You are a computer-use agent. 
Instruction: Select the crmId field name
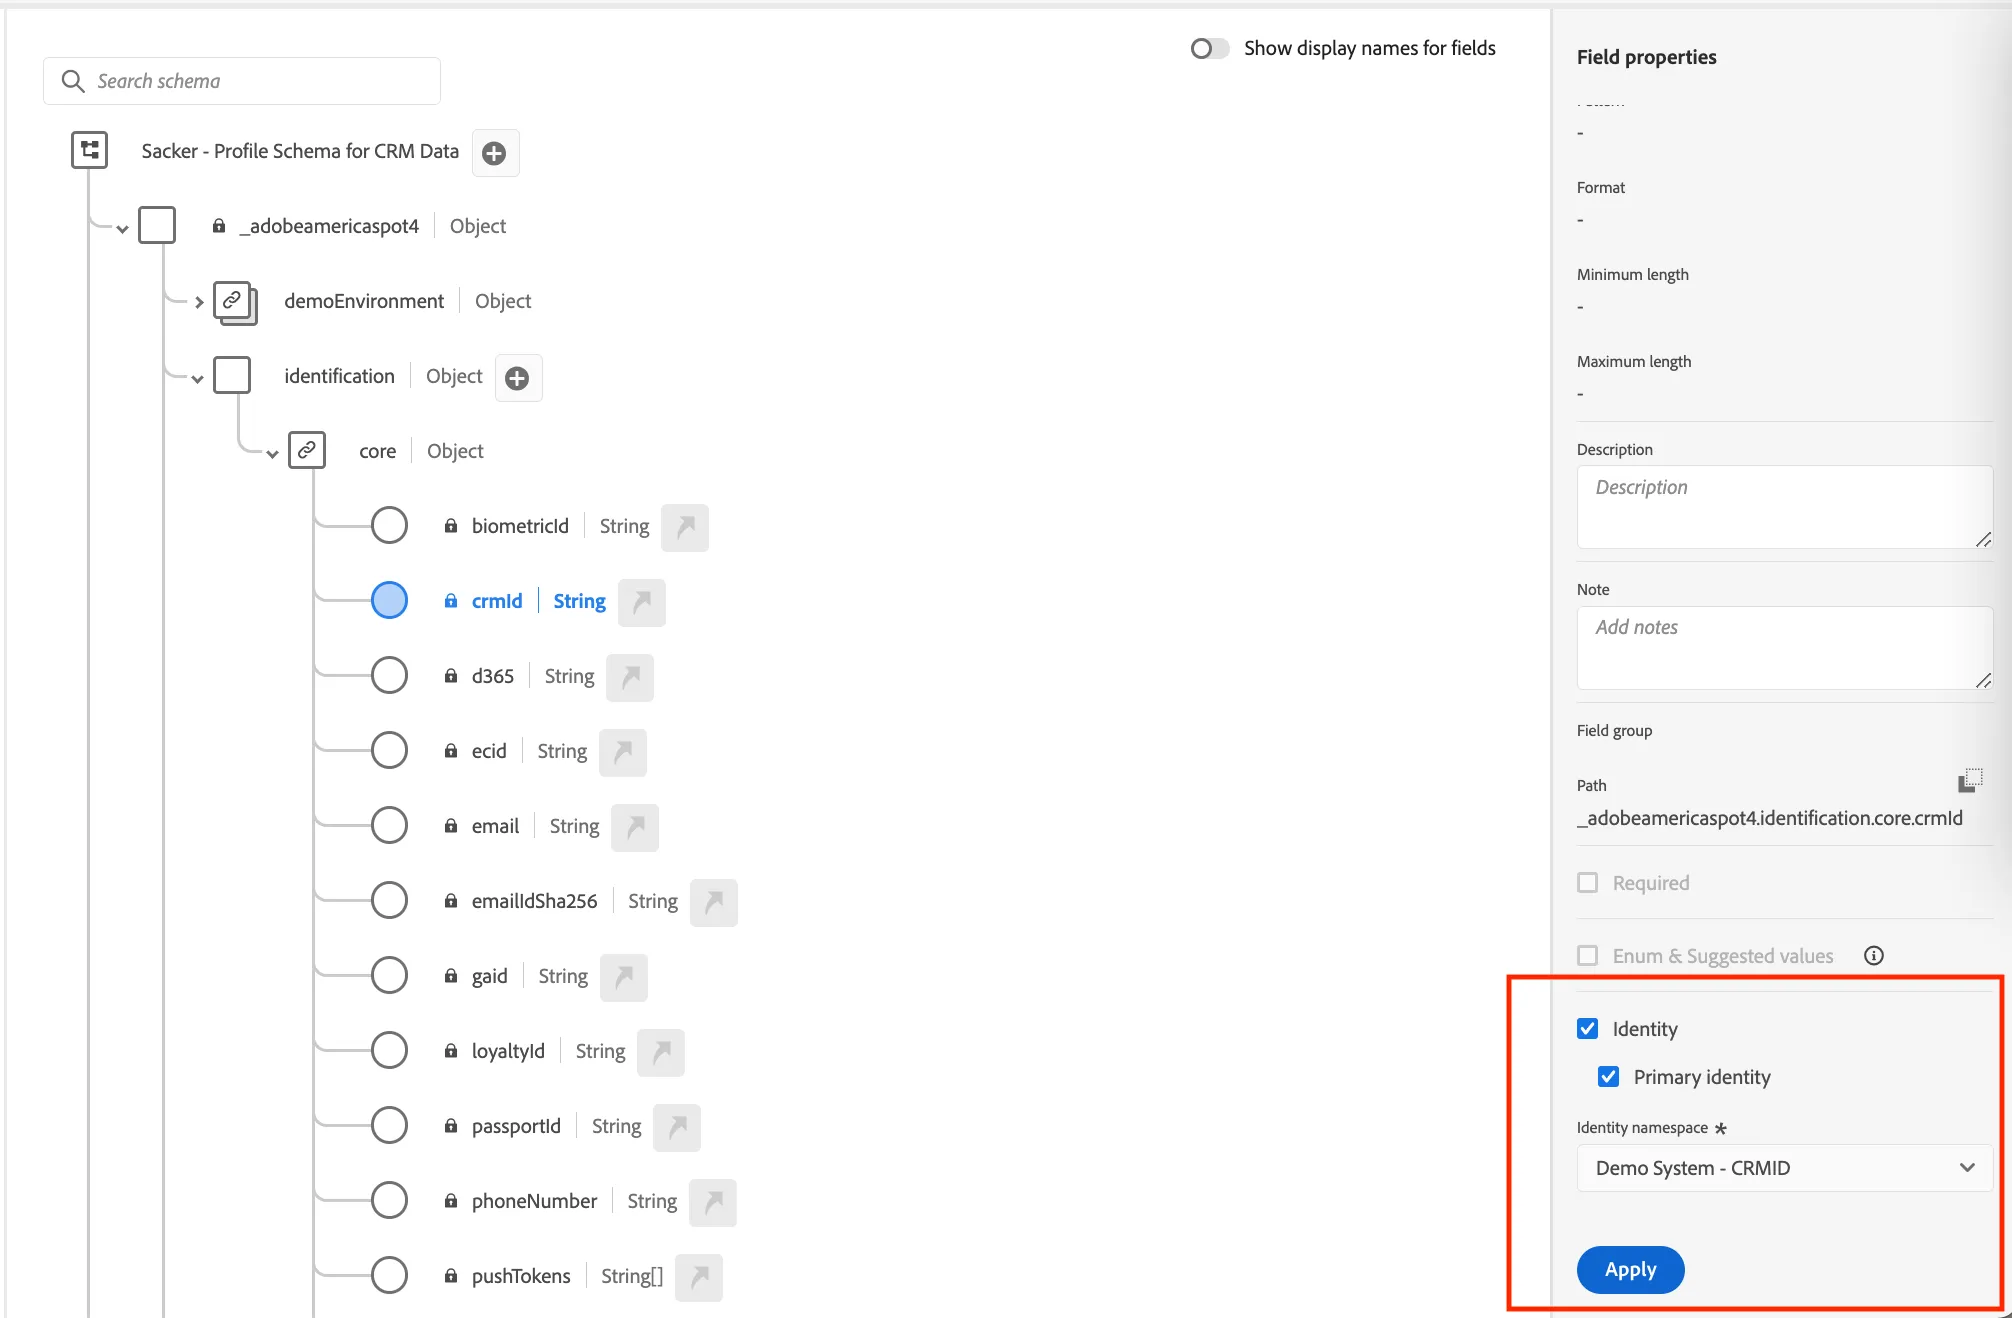pyautogui.click(x=497, y=601)
